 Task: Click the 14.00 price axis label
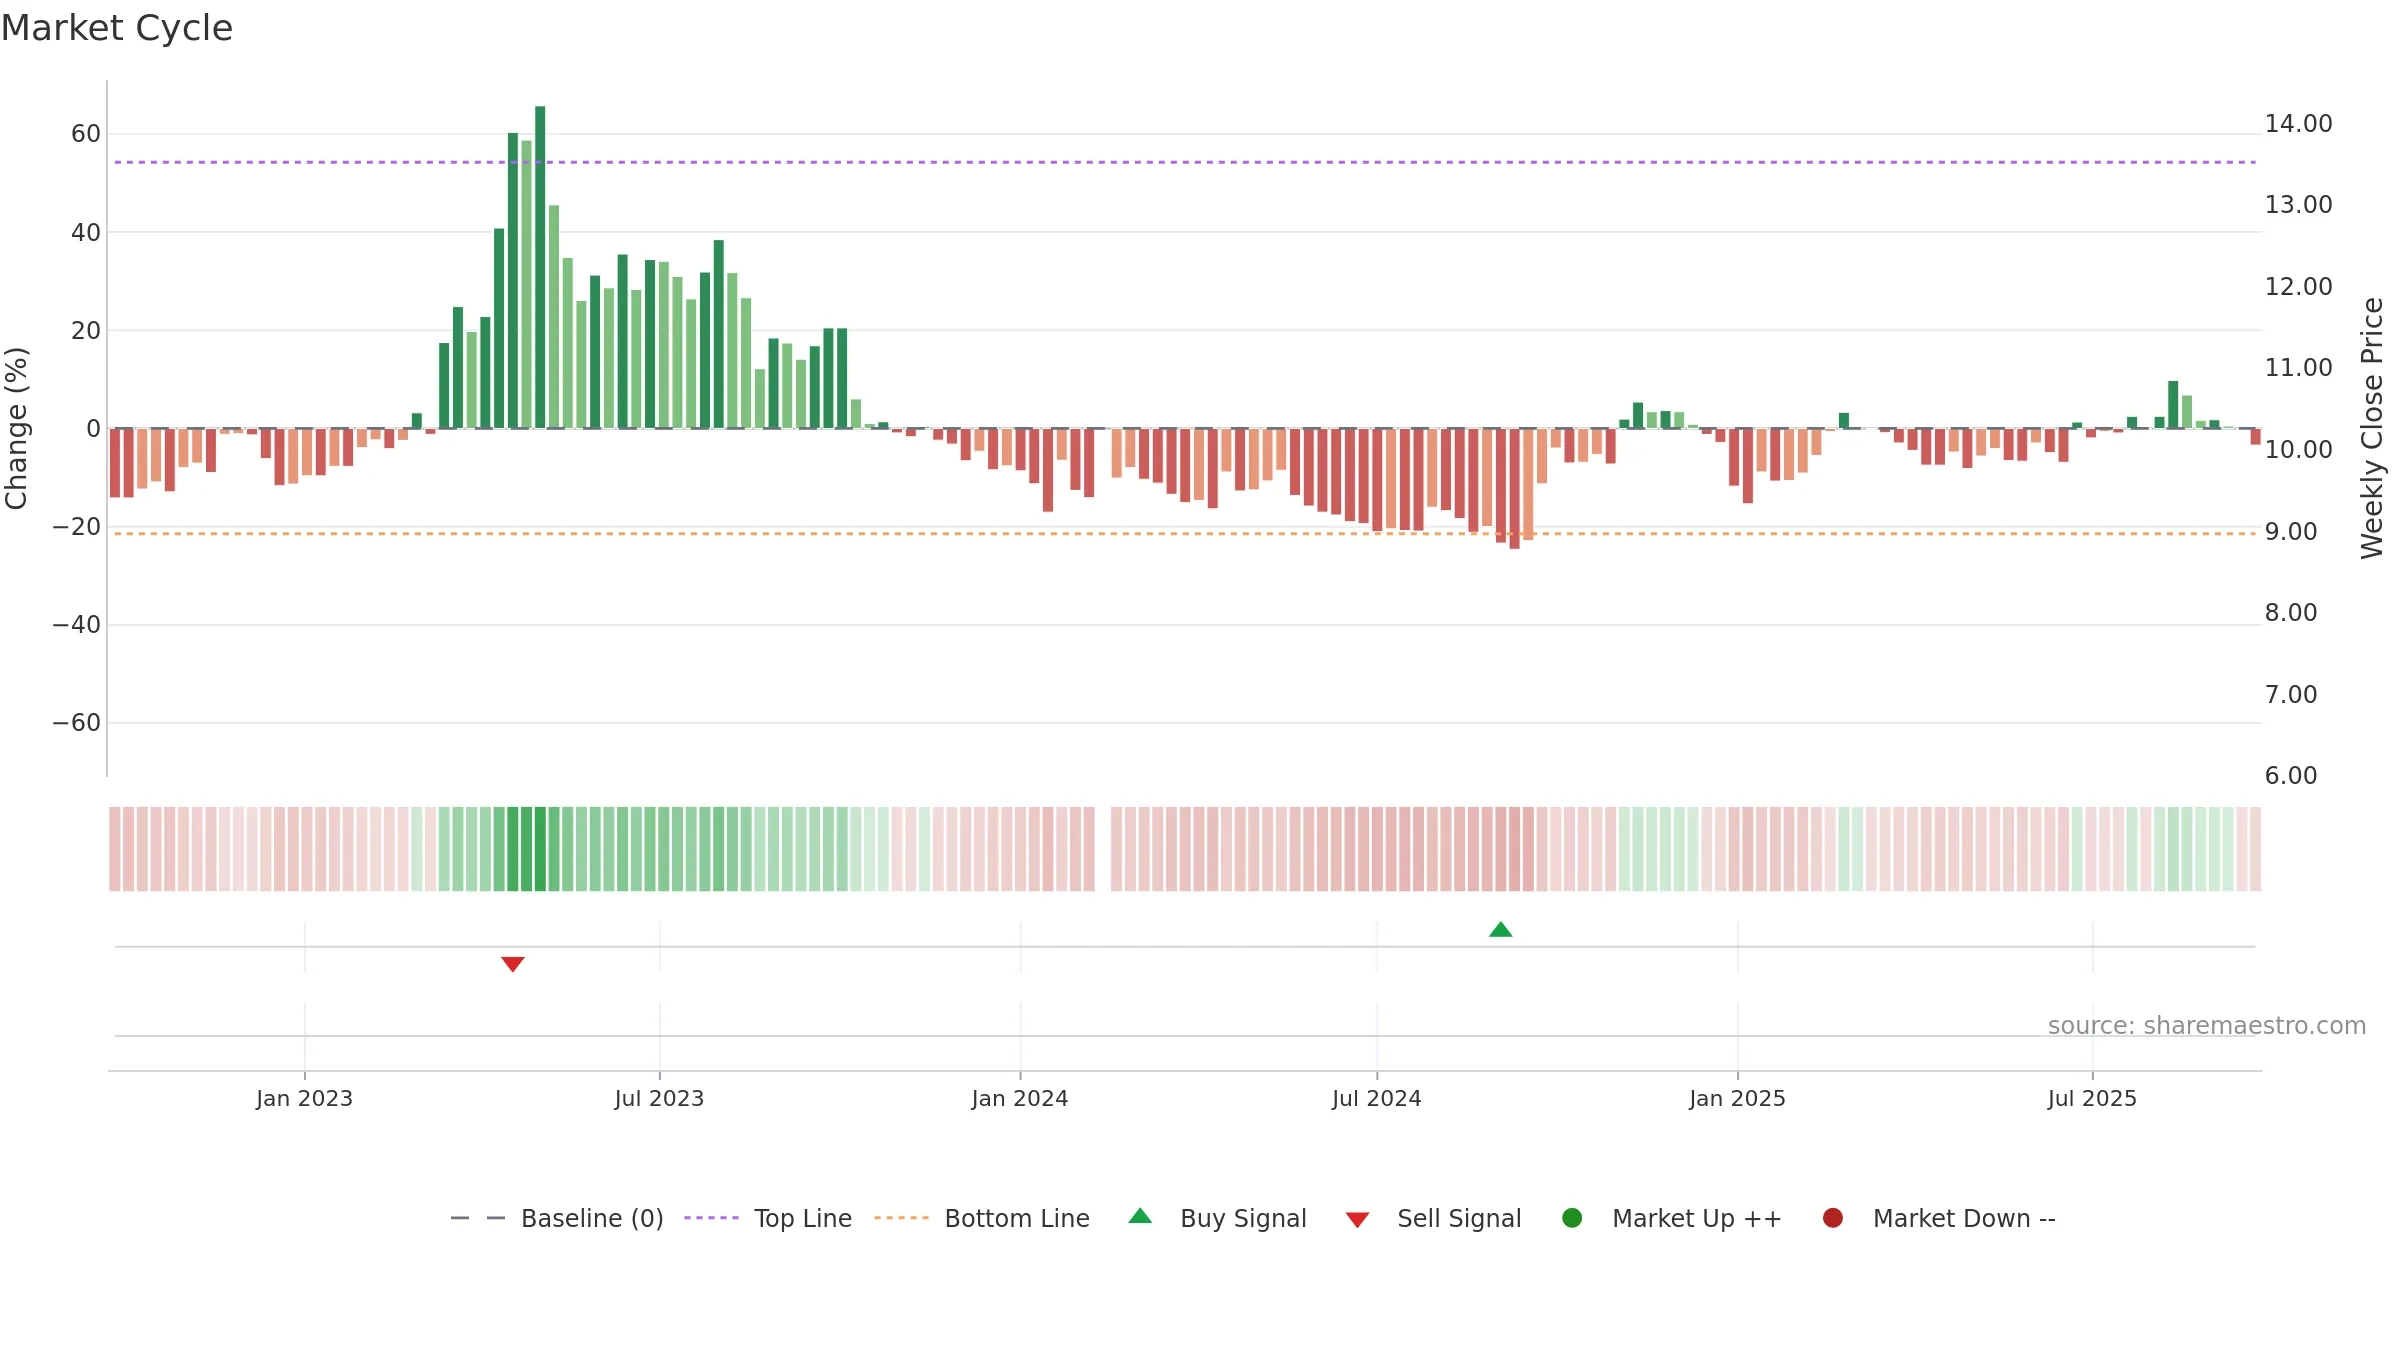coord(2298,124)
